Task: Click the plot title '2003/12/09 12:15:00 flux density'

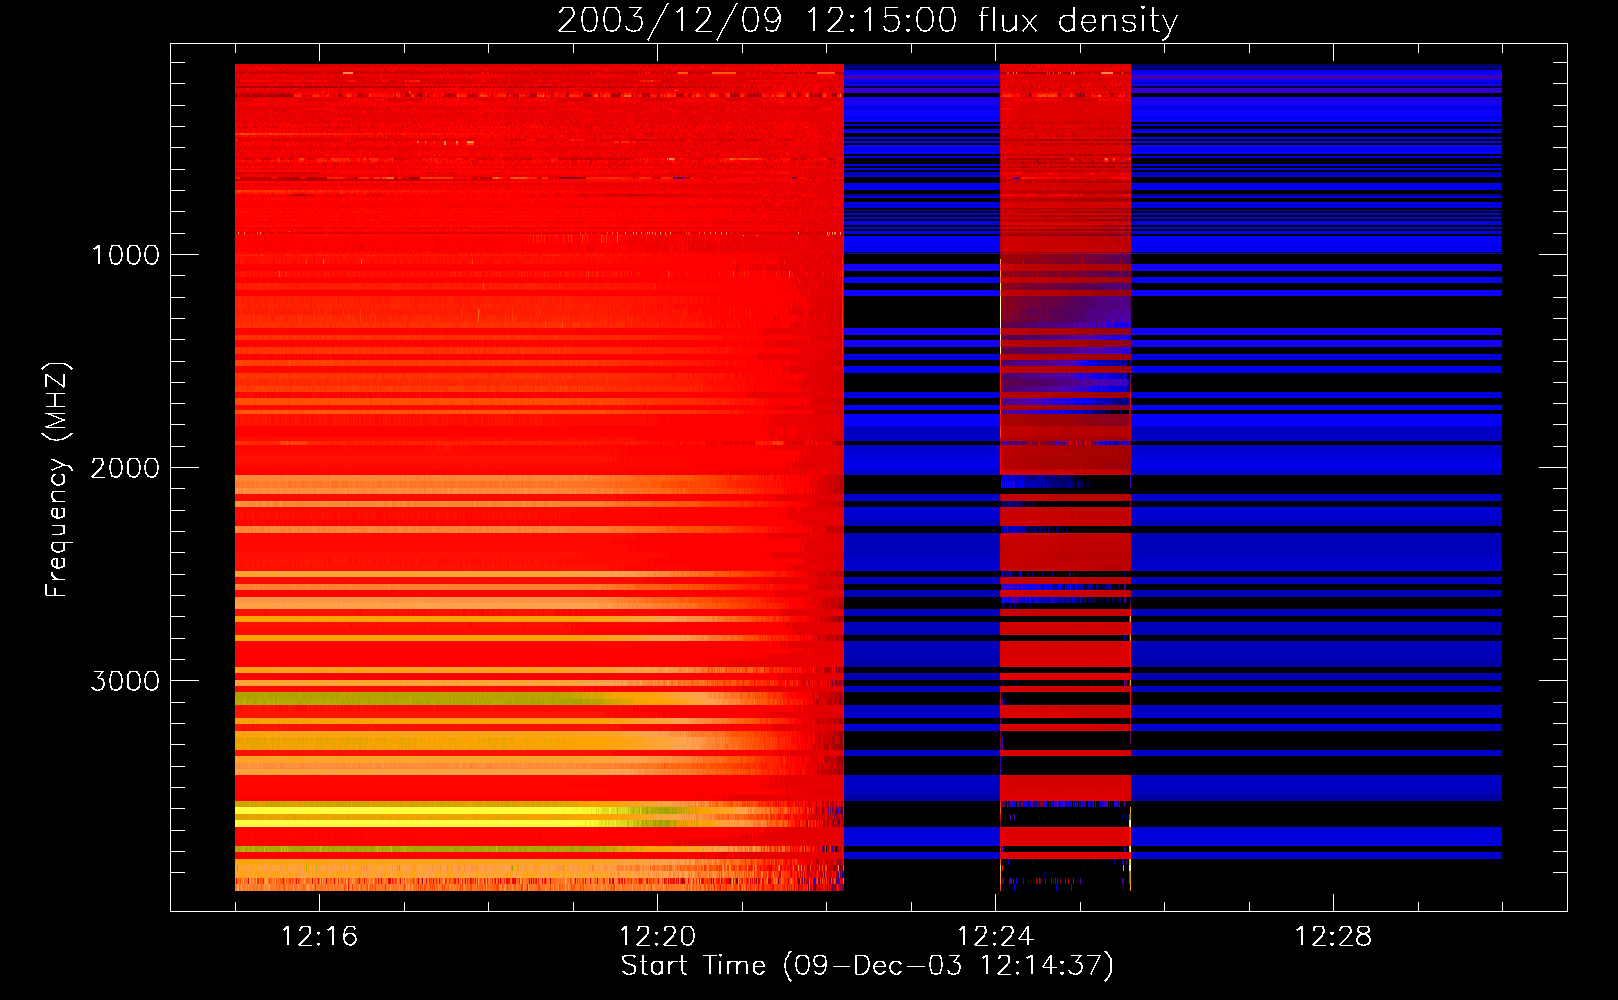Action: [x=867, y=21]
